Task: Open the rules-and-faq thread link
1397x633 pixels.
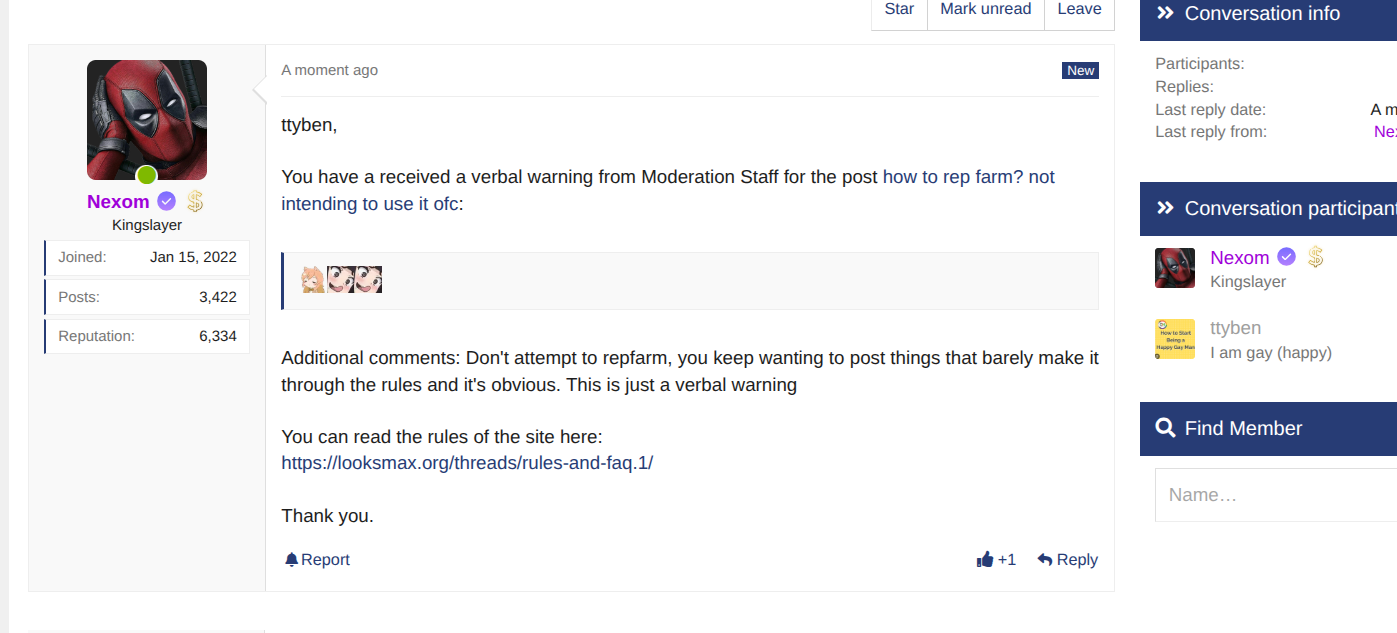Action: 467,463
